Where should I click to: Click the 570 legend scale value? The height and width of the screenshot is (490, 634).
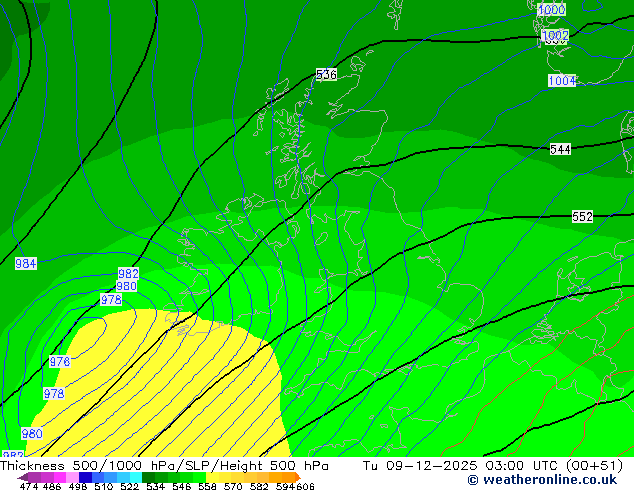[233, 486]
